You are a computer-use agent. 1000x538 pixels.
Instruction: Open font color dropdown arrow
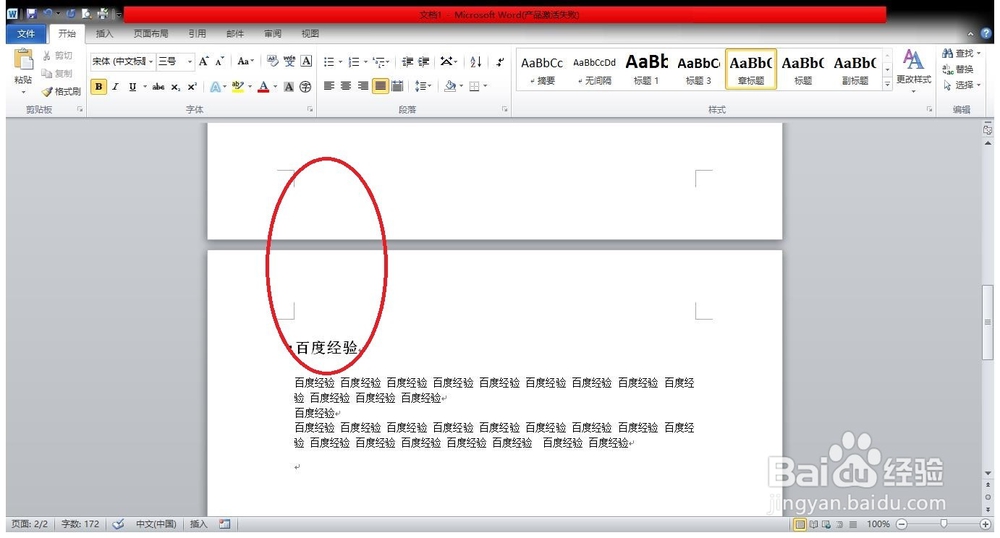[x=276, y=87]
